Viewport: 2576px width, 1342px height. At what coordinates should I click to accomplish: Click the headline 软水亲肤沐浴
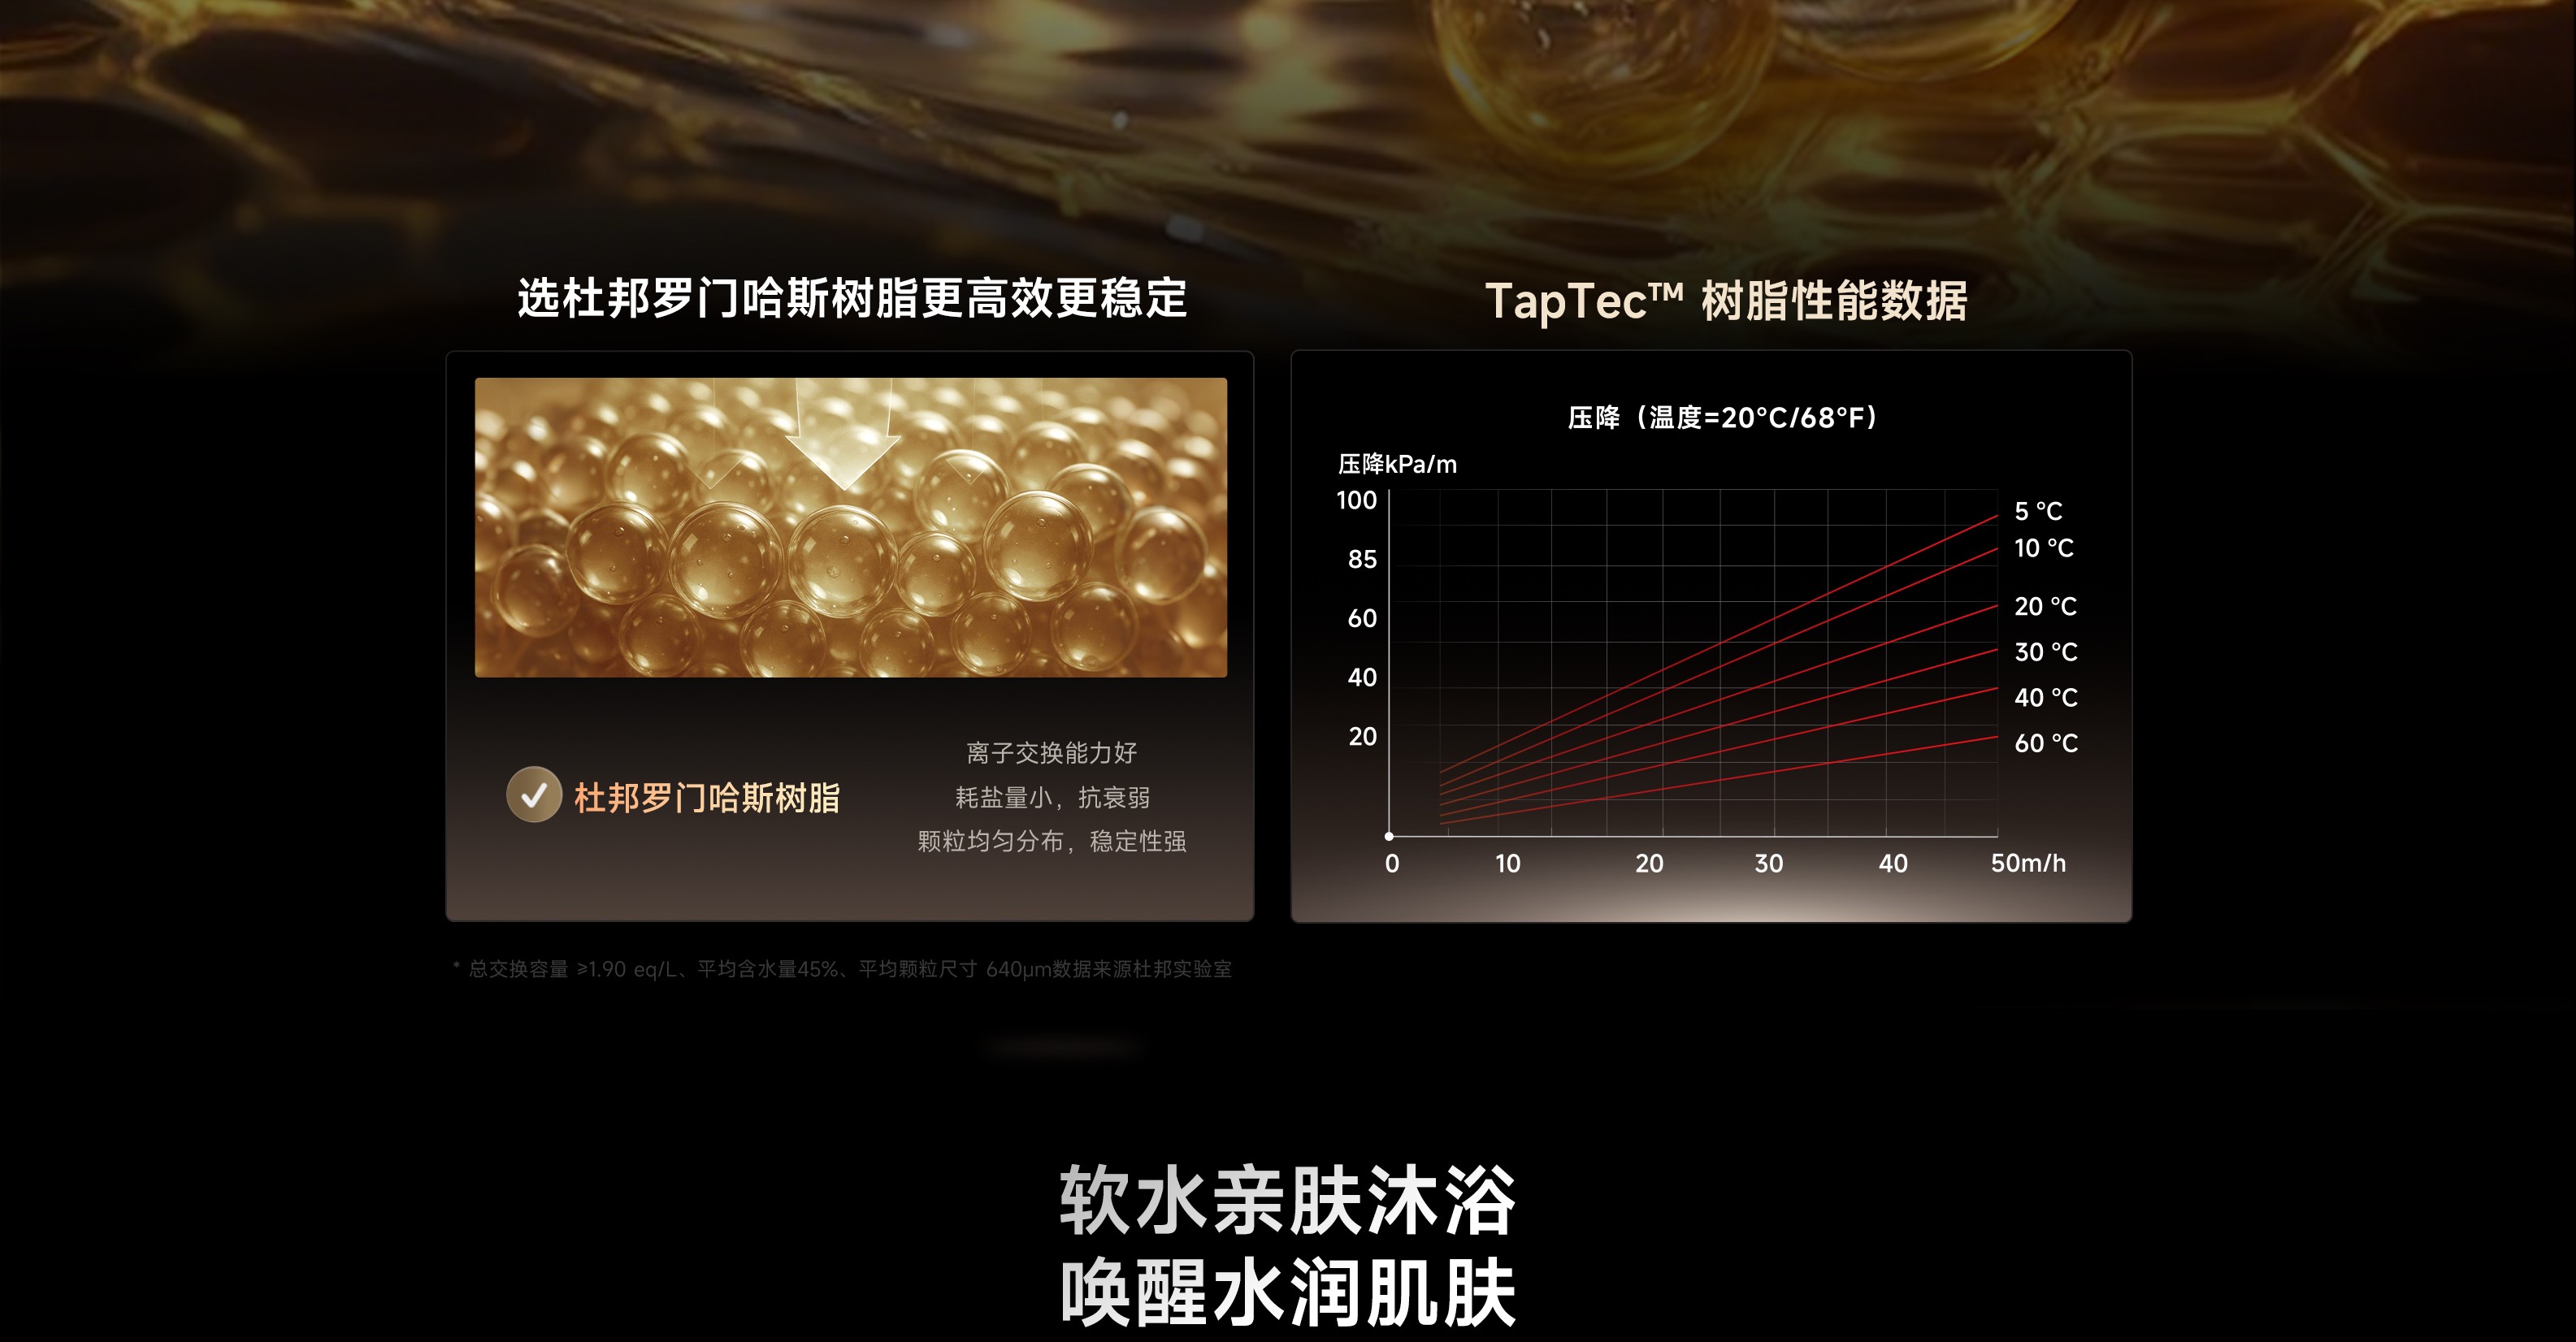coord(1288,1200)
